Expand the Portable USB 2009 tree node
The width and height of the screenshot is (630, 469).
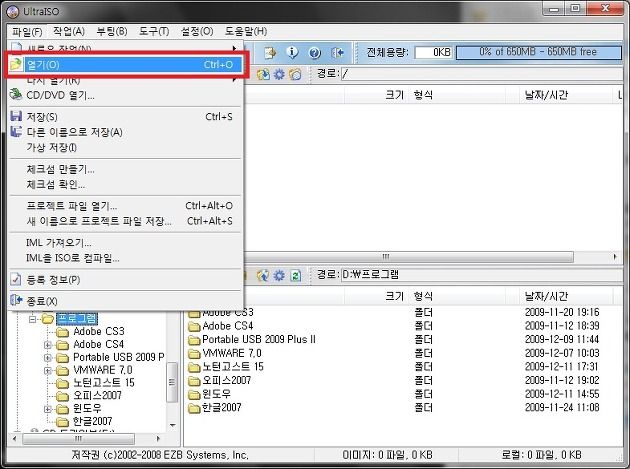pos(48,358)
